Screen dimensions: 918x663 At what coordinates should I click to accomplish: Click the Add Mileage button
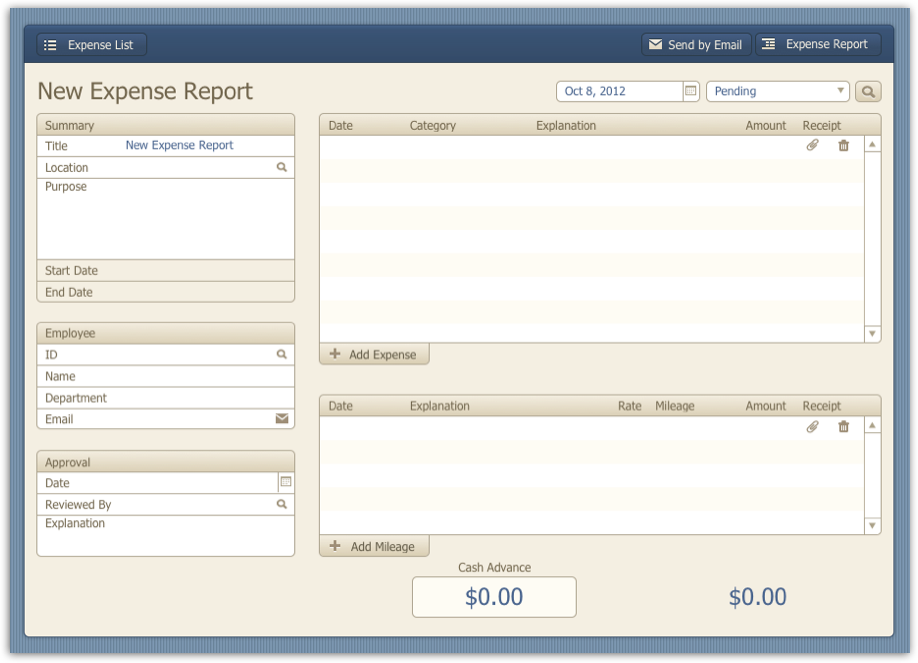coord(374,546)
